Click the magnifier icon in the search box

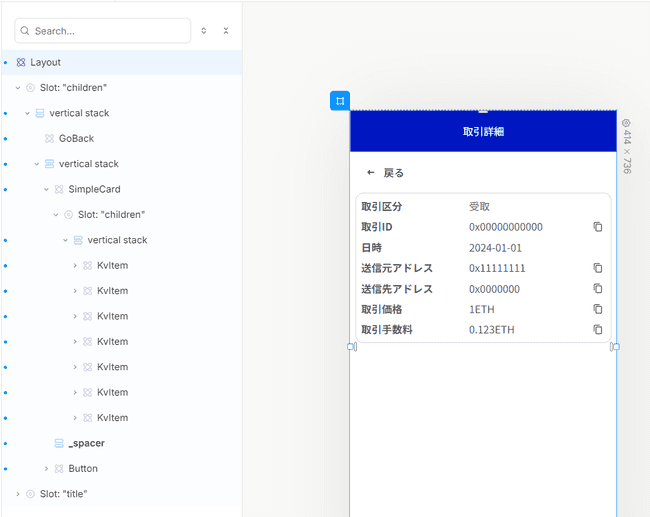[x=25, y=31]
